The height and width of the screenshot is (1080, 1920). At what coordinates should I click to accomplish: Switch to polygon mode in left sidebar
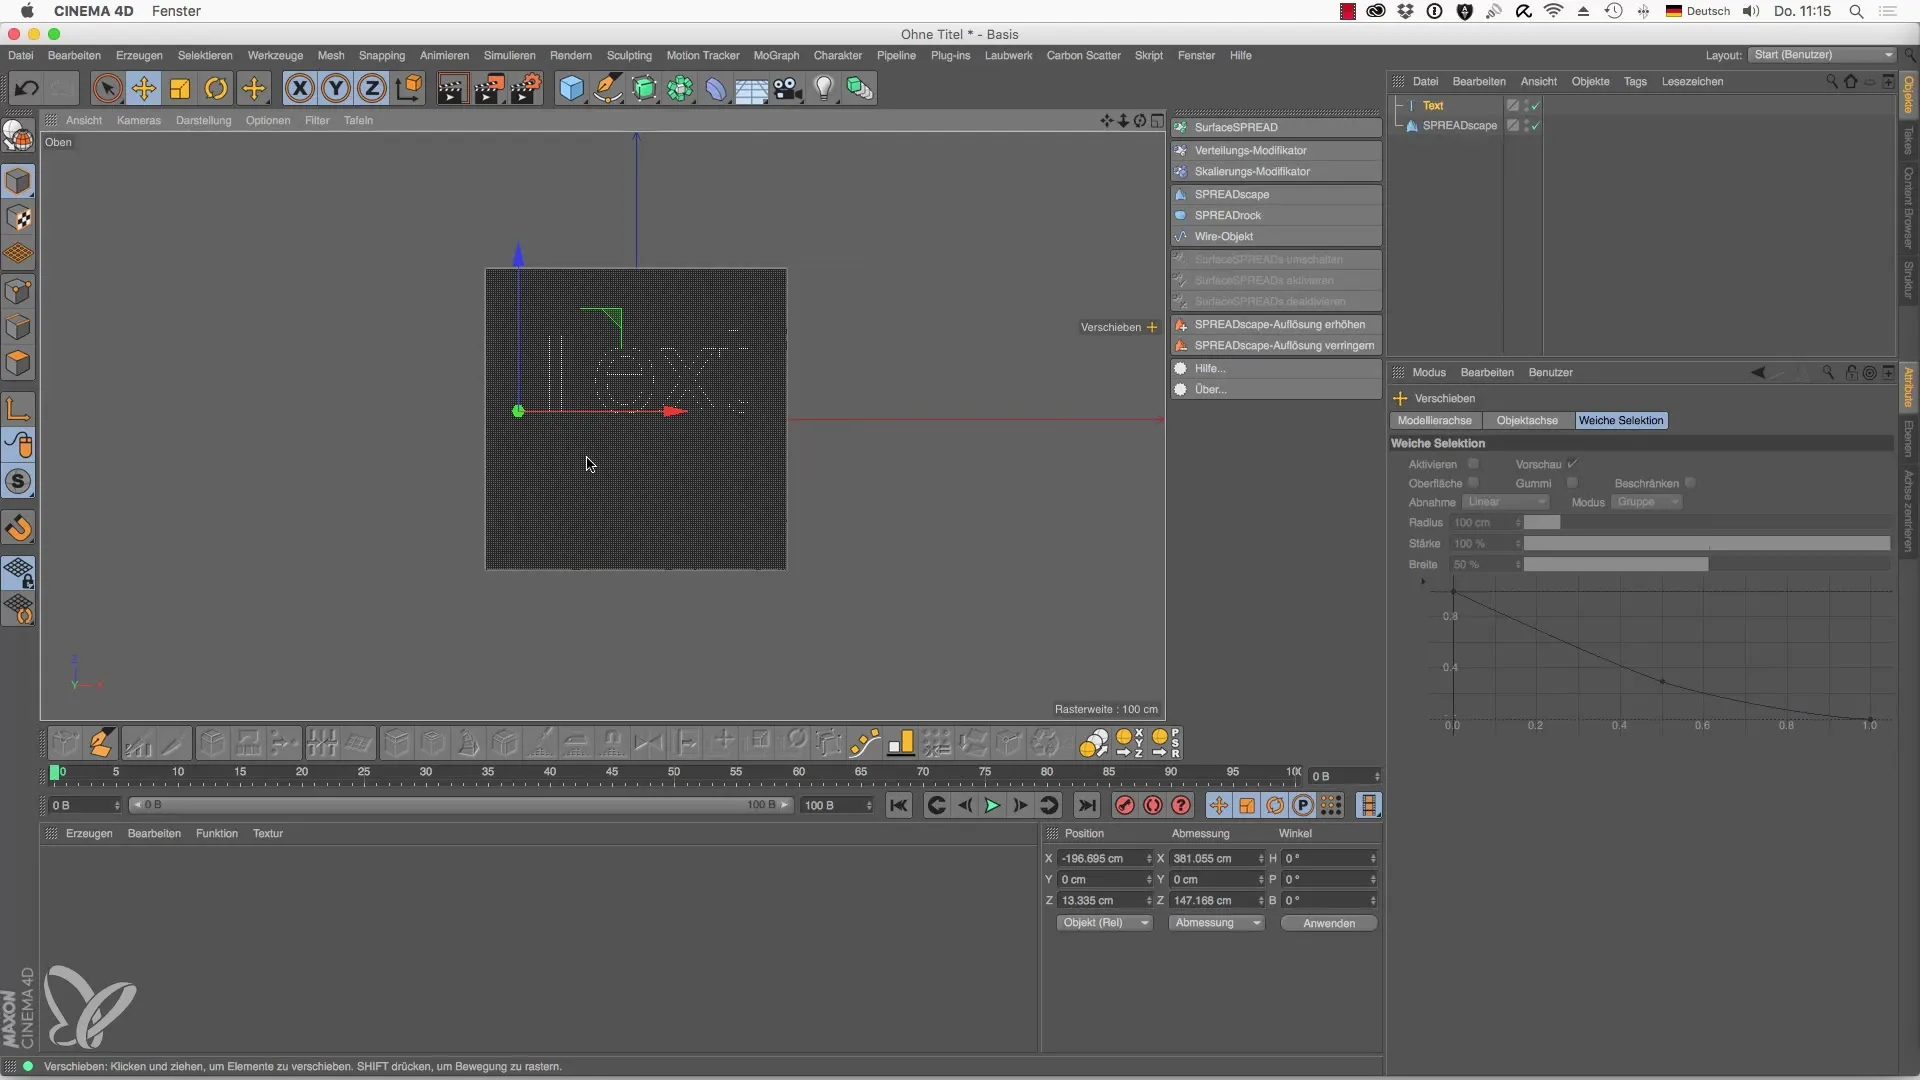coord(18,364)
